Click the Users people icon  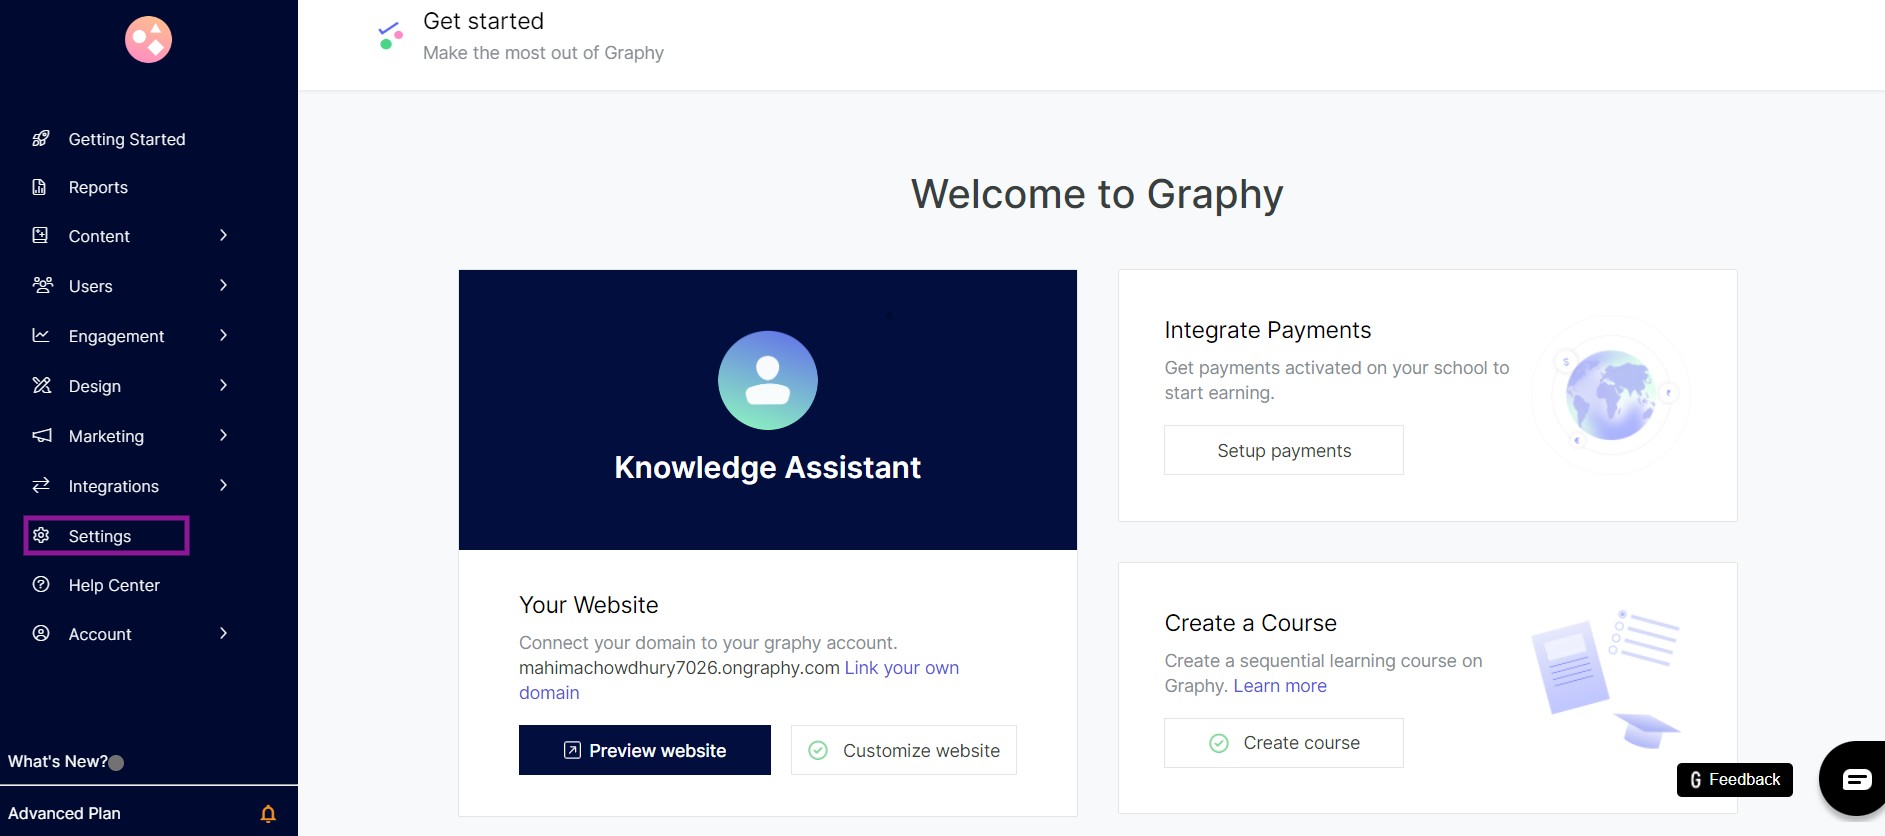point(42,285)
